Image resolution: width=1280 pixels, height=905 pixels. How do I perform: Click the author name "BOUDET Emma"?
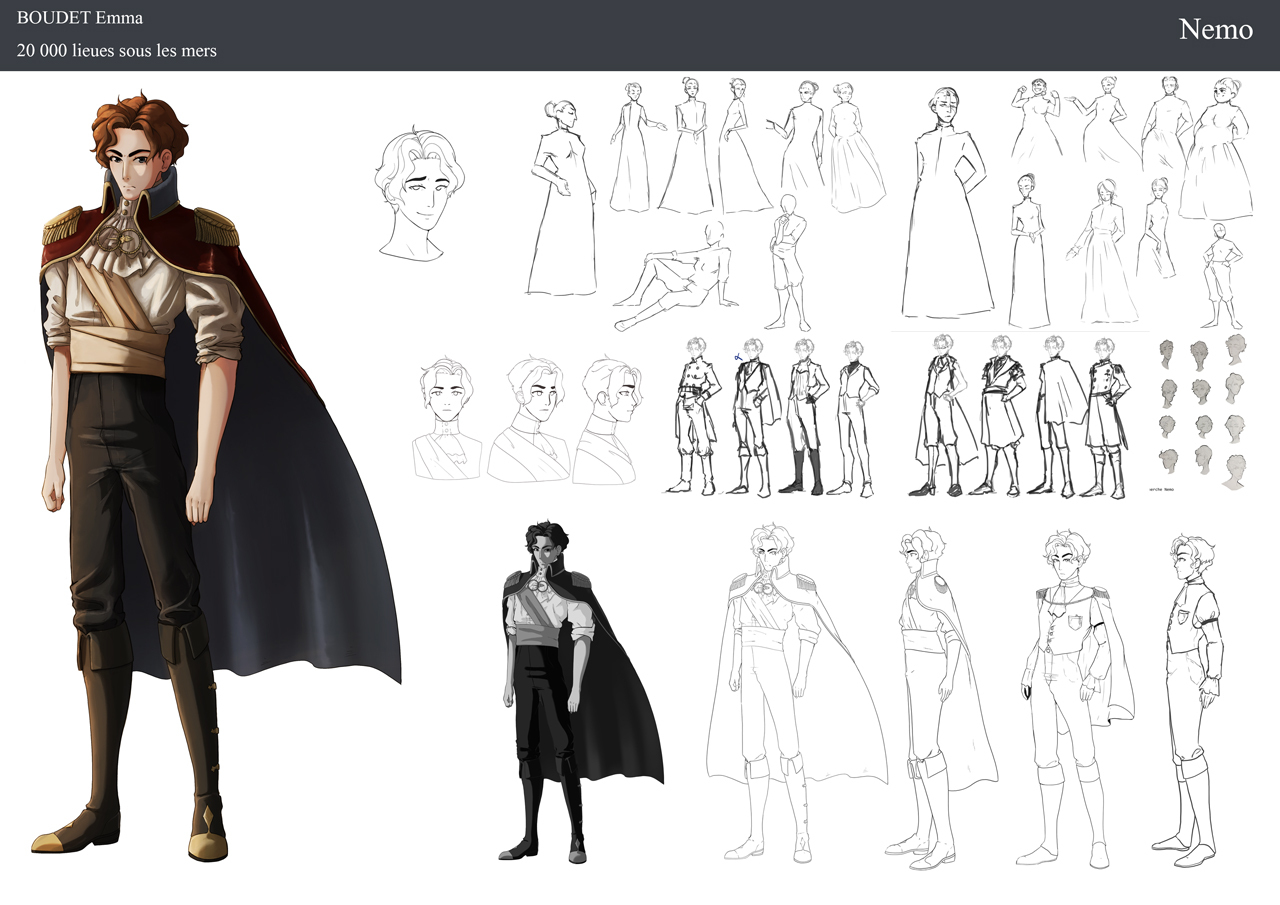pyautogui.click(x=80, y=18)
